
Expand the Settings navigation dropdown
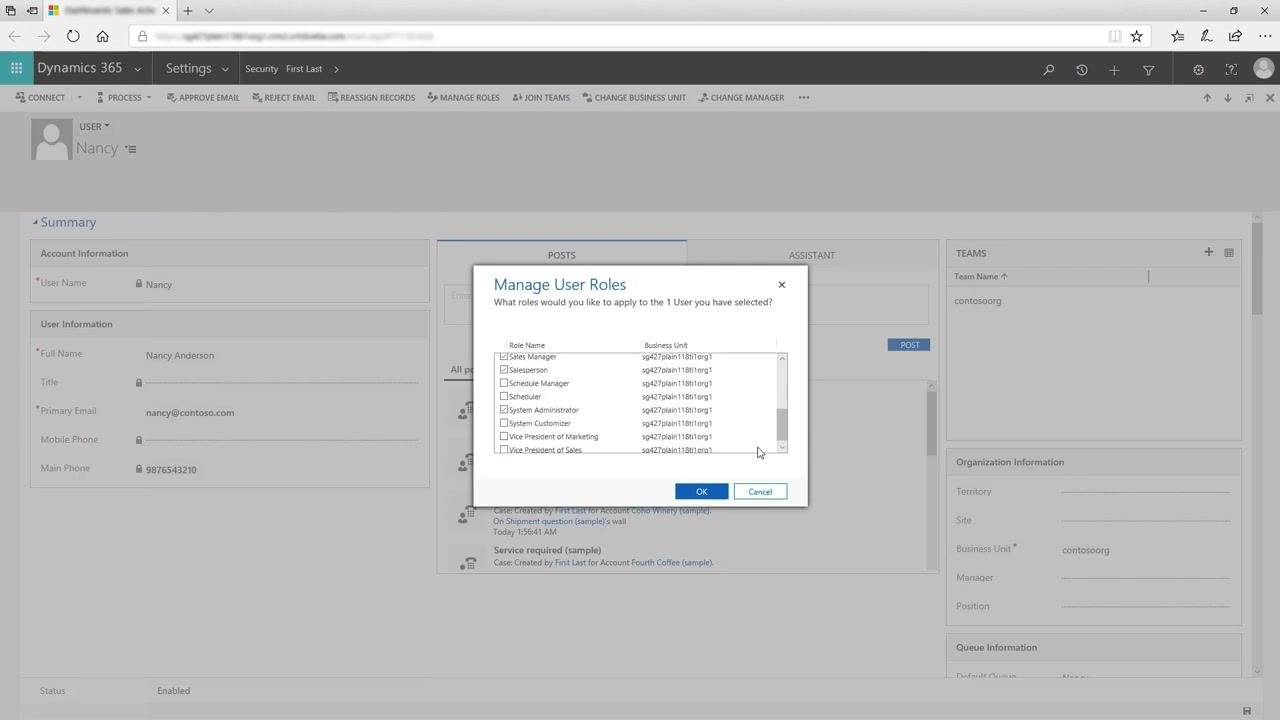click(x=225, y=69)
